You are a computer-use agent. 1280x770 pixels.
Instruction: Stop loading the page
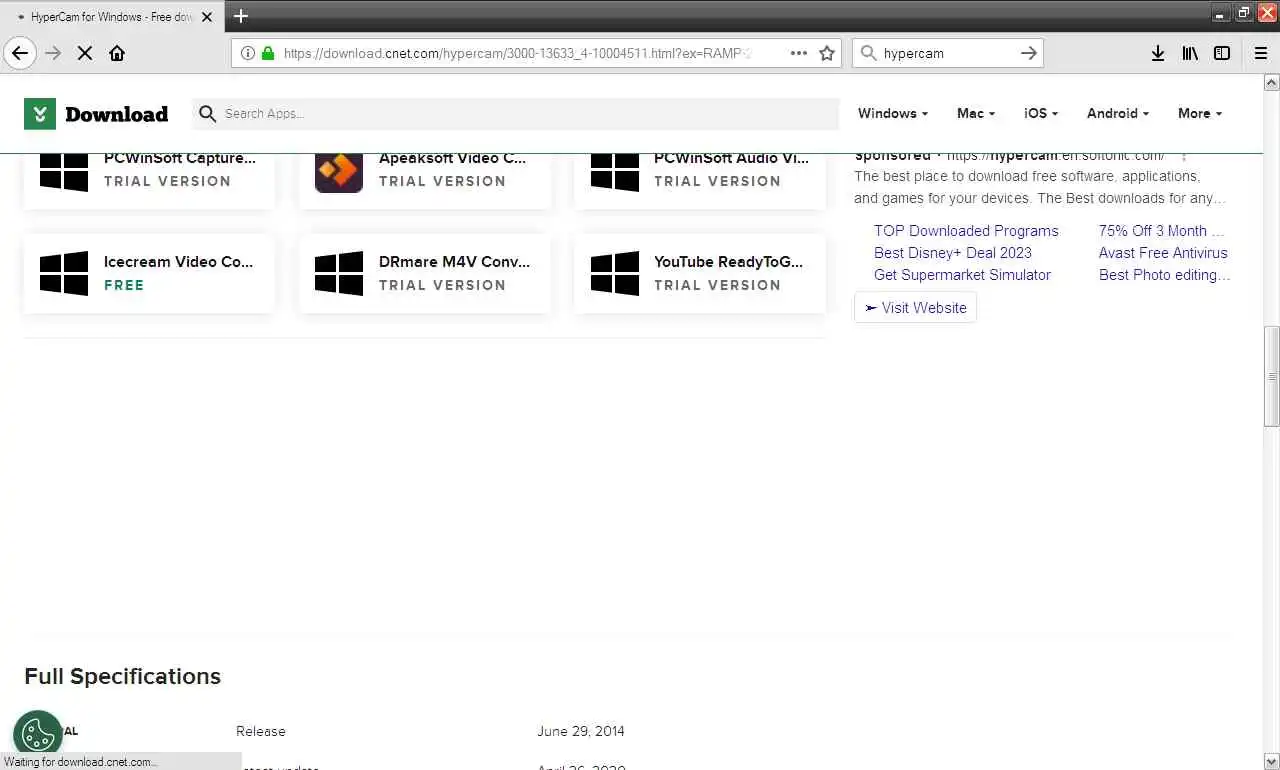[x=85, y=53]
